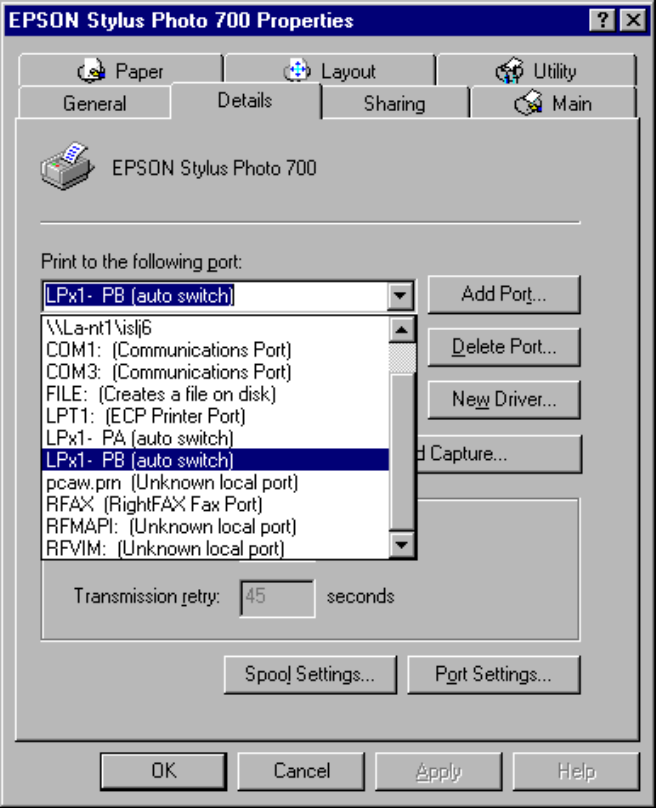This screenshot has height=808, width=656.
Task: Choose COM1: (Communications Port)
Action: pyautogui.click(x=215, y=350)
